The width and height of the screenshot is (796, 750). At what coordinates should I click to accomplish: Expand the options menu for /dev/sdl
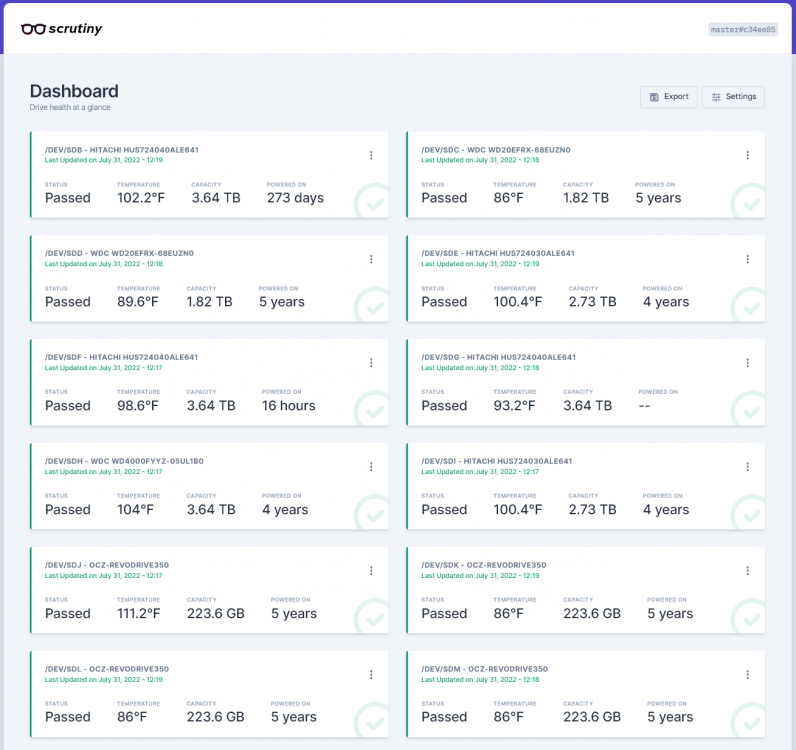pos(371,675)
